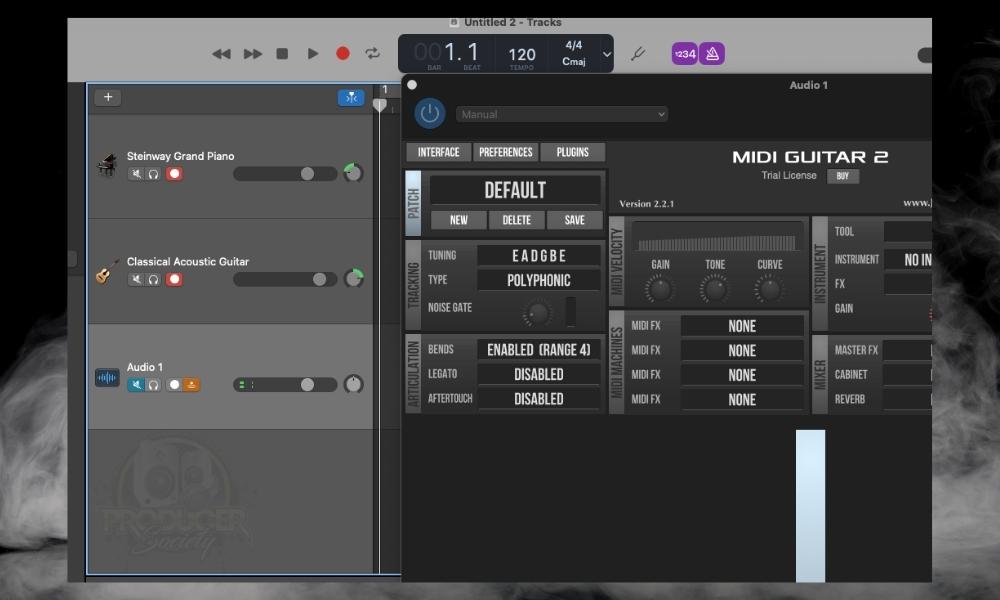This screenshot has height=600, width=1000.
Task: Toggle the blue catch playhead button
Action: (x=351, y=98)
